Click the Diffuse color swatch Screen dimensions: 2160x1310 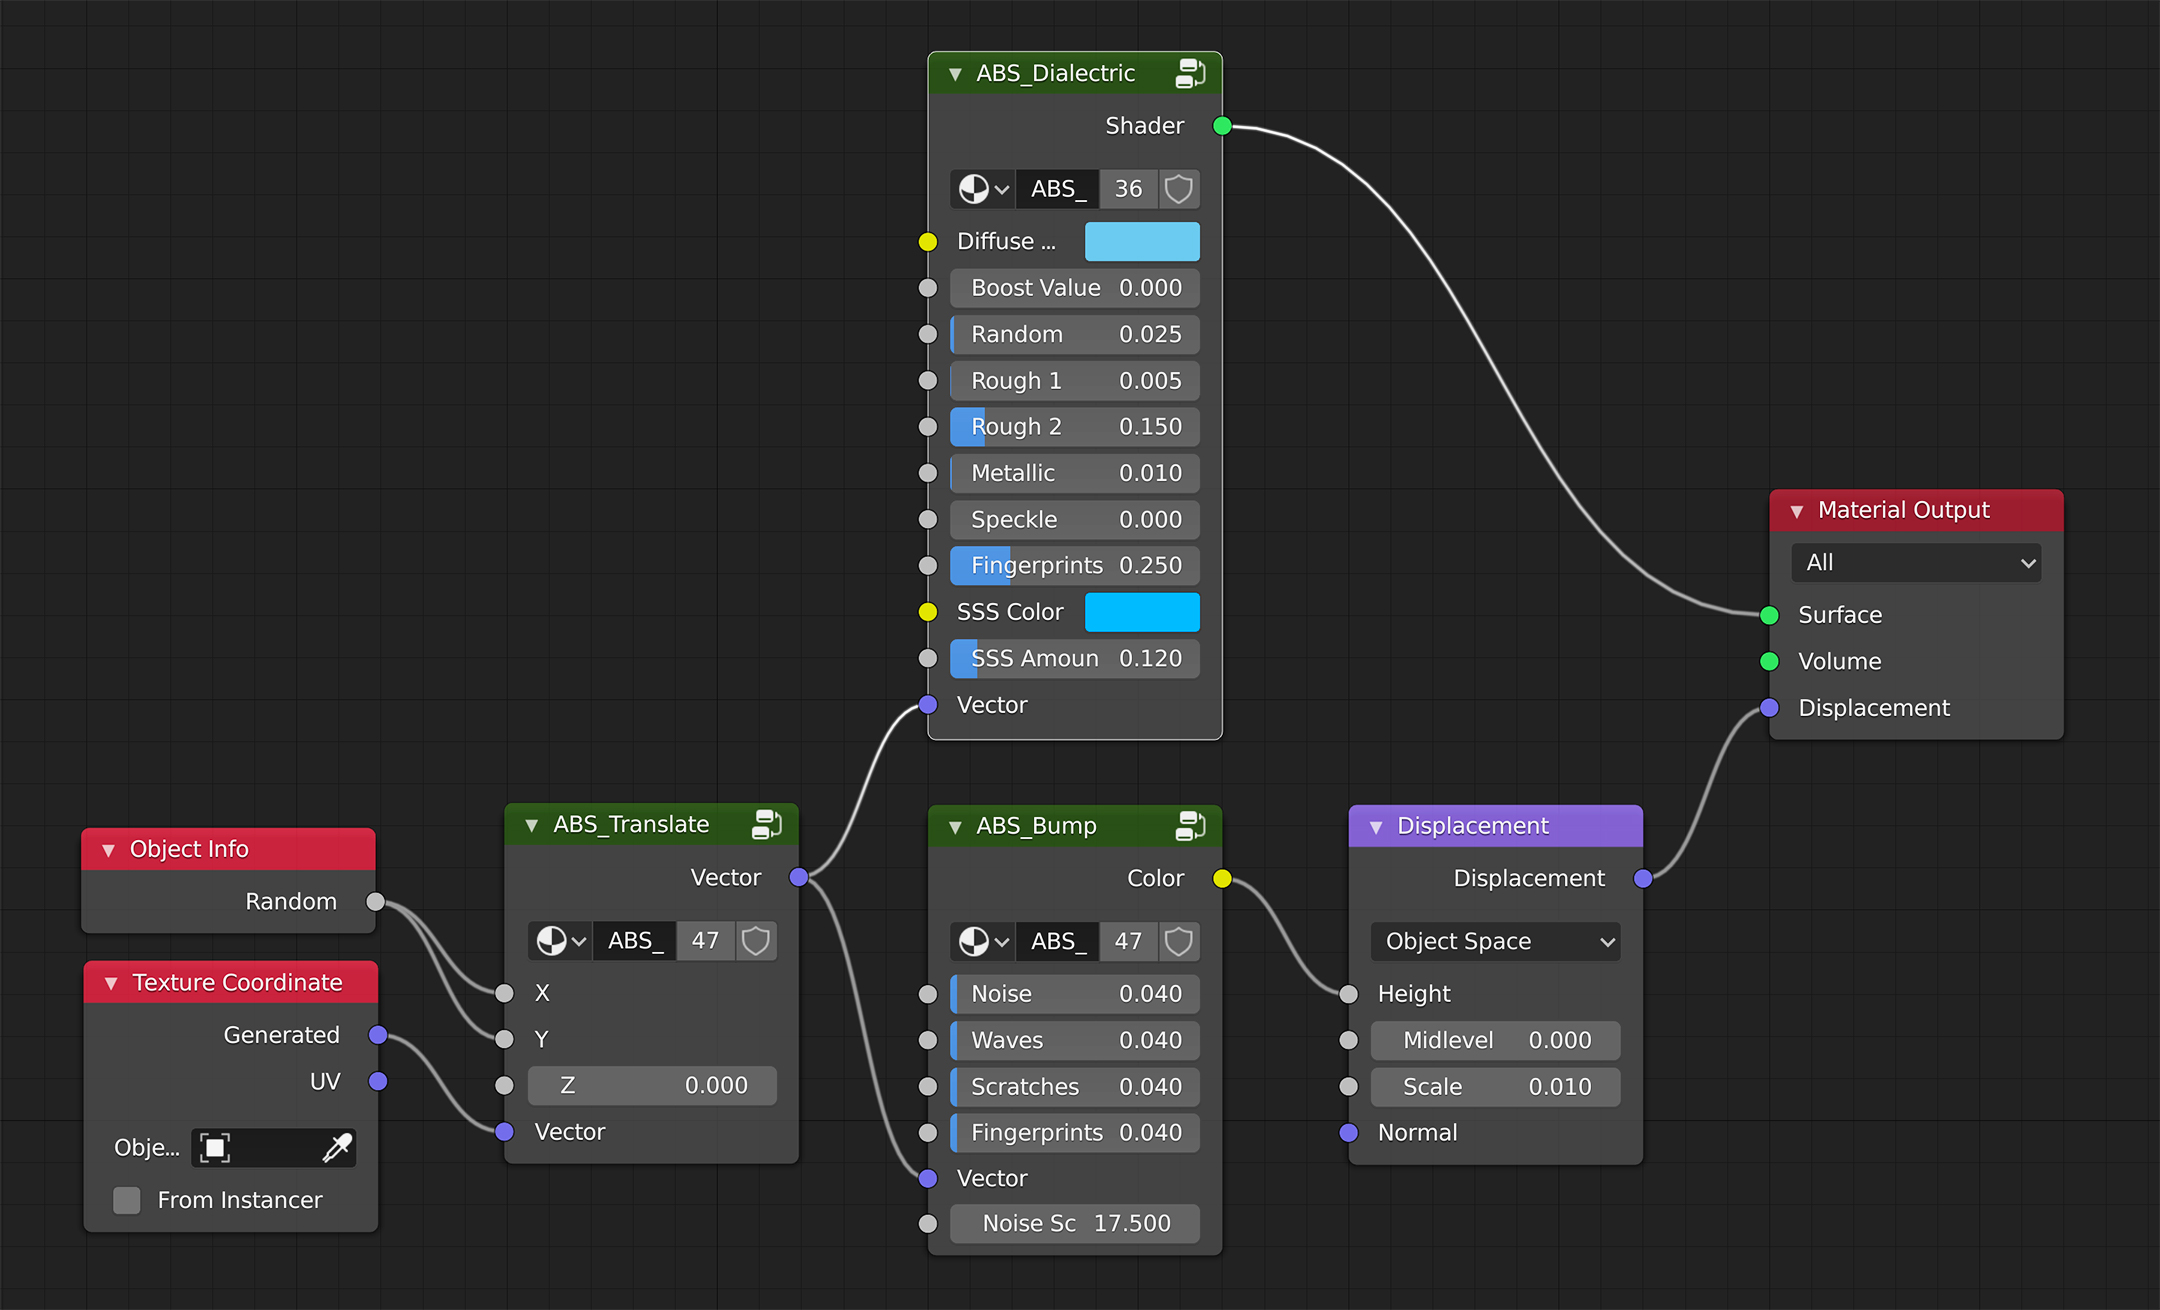point(1142,242)
